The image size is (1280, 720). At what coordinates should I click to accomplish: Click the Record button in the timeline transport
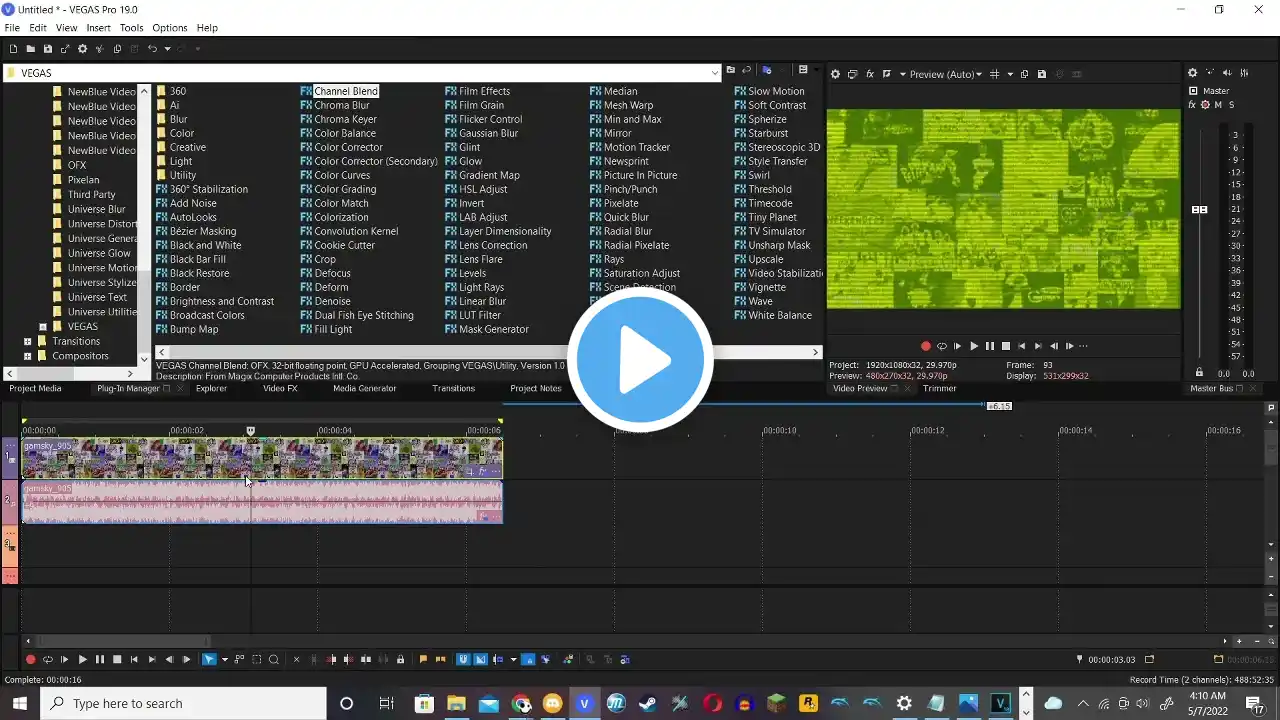pos(30,659)
